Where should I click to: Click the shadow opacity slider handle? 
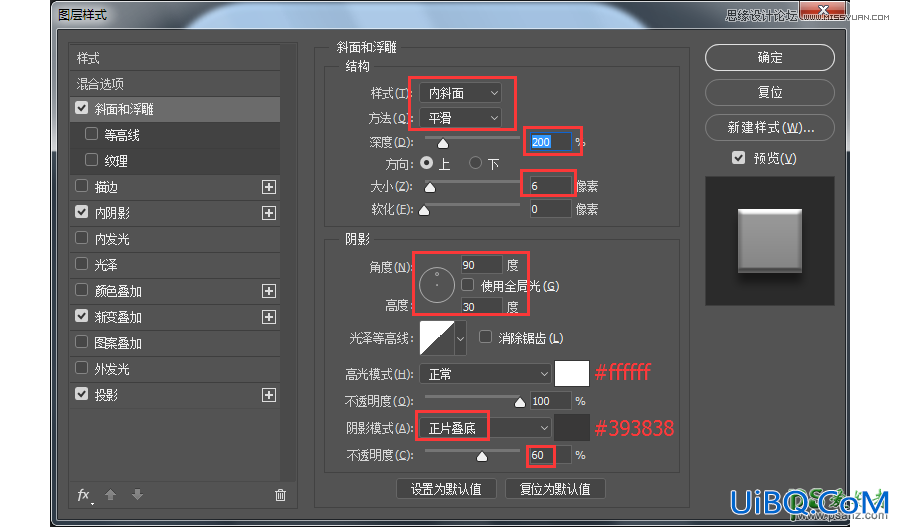[482, 456]
